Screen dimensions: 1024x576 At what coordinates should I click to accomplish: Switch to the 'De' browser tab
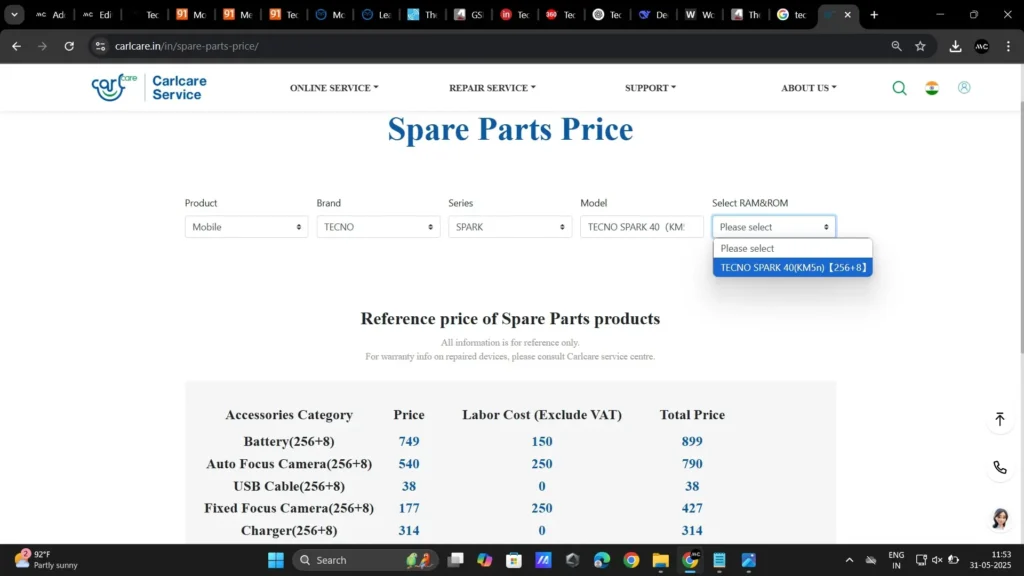[x=653, y=14]
